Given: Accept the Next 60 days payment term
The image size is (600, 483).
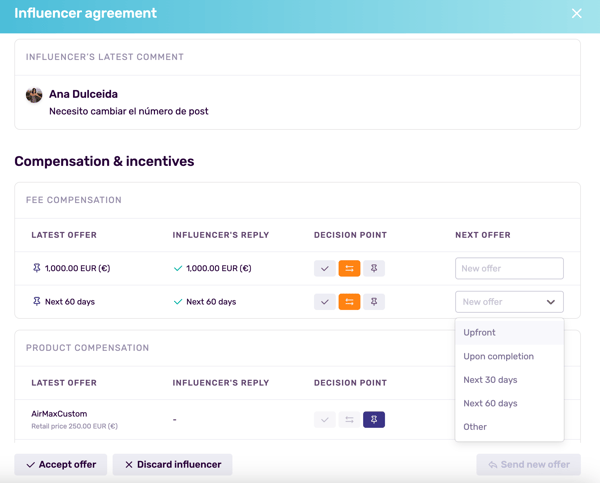Looking at the screenshot, I should pyautogui.click(x=325, y=301).
